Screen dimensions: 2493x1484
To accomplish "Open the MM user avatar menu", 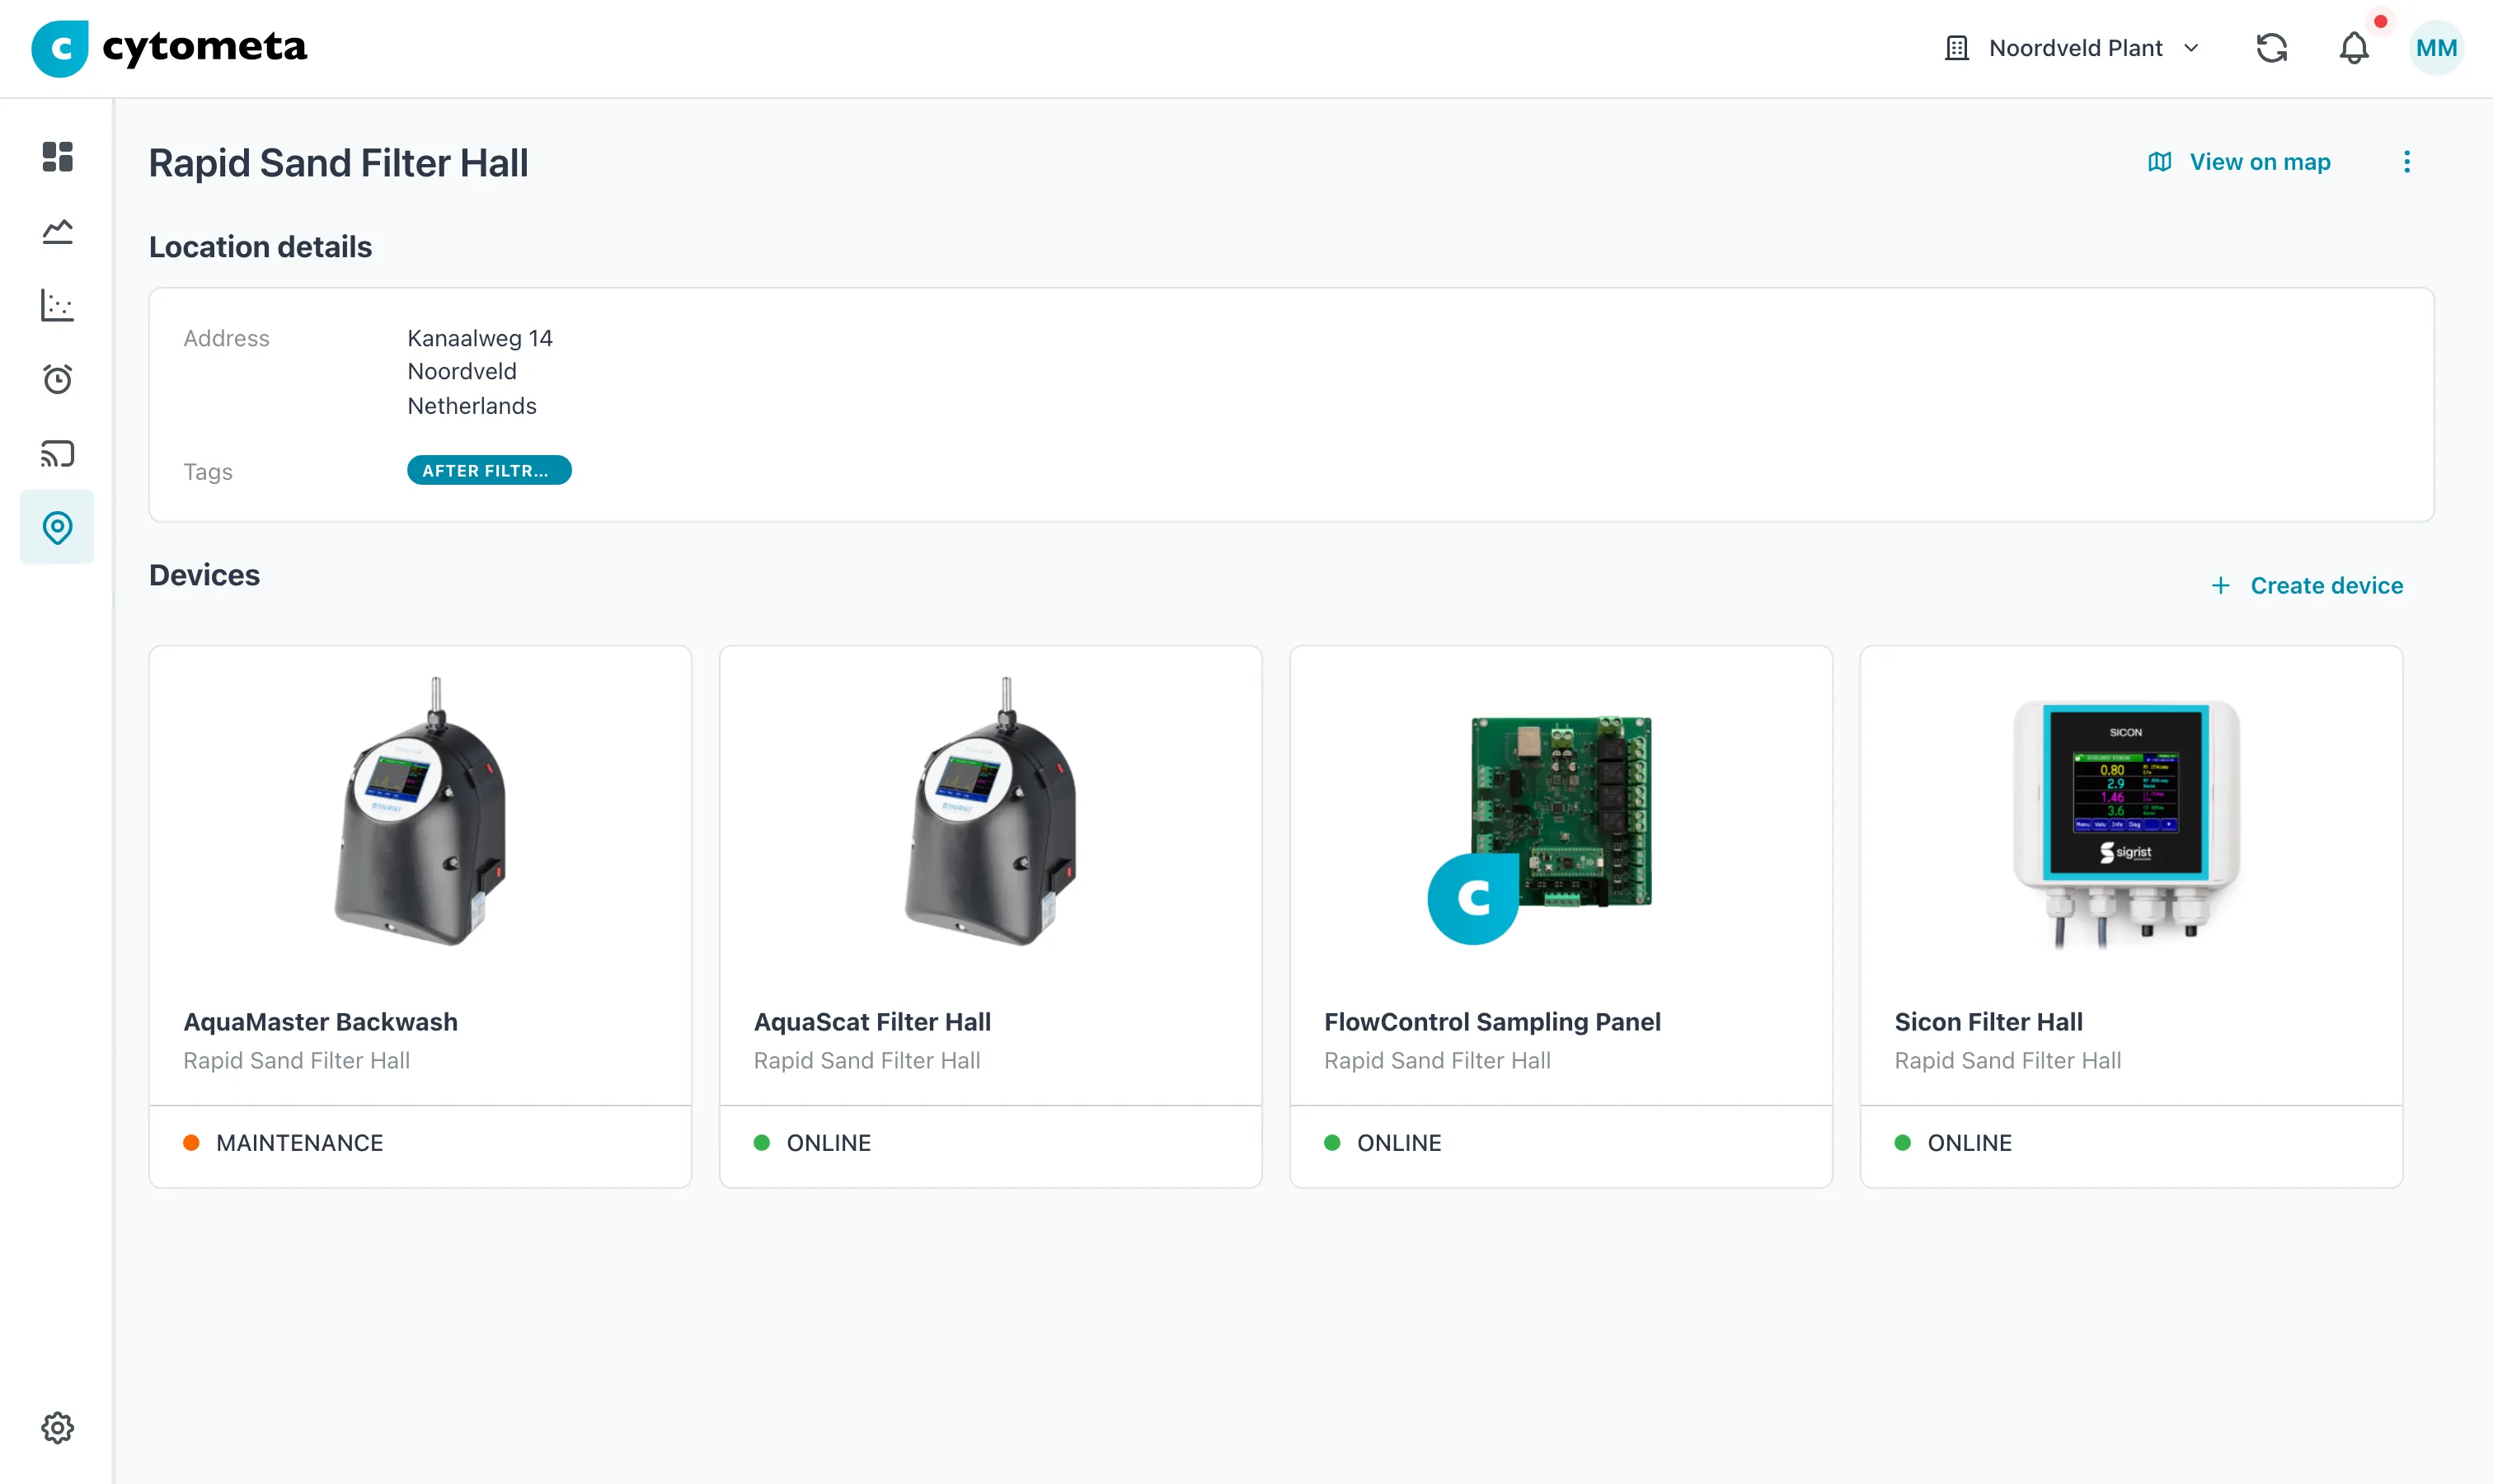I will [2435, 48].
